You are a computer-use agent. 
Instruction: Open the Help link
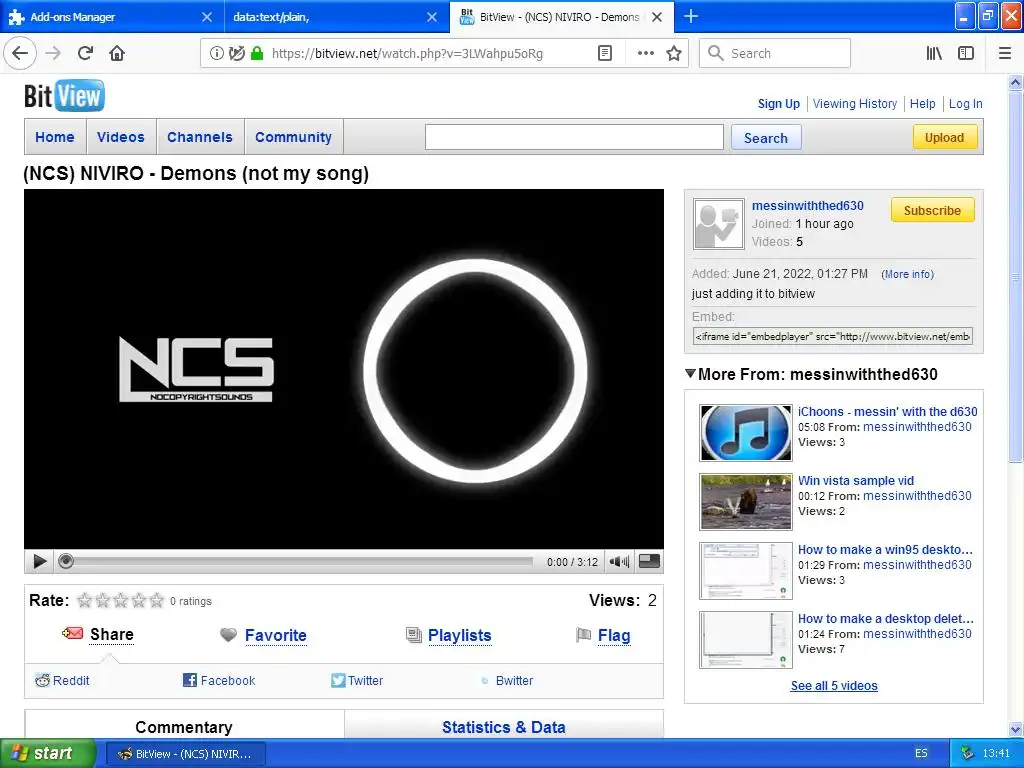(x=922, y=103)
